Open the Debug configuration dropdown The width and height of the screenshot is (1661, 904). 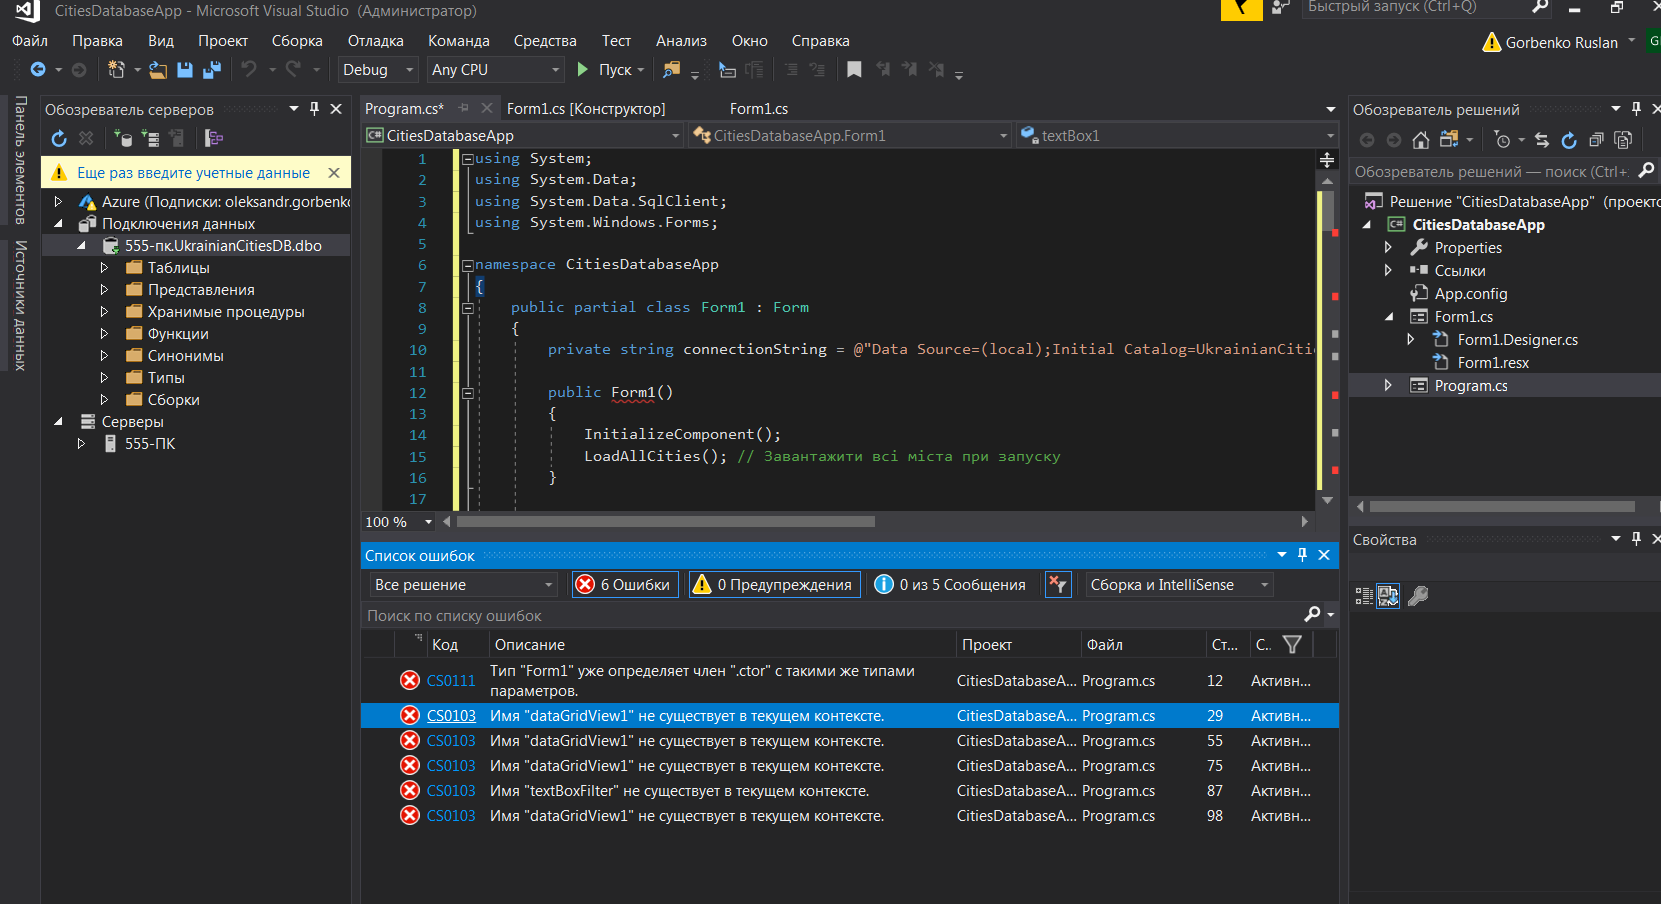click(x=377, y=70)
